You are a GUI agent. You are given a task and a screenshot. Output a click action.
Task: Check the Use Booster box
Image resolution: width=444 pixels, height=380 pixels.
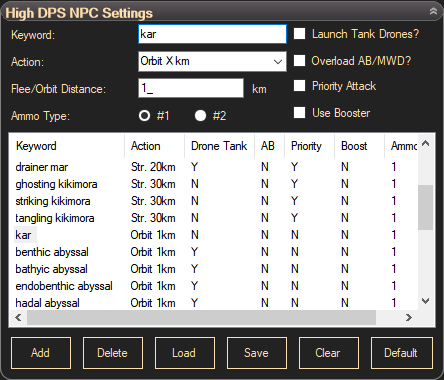[299, 113]
